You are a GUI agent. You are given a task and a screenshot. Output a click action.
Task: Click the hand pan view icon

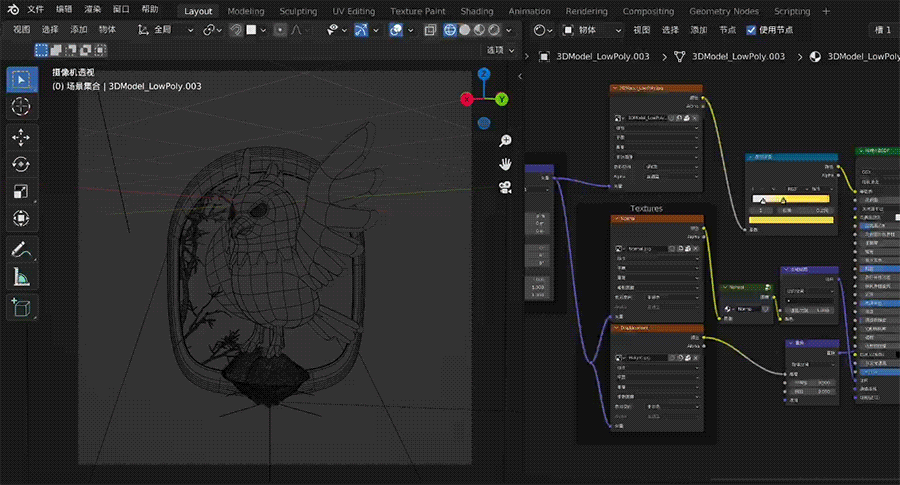click(x=507, y=164)
